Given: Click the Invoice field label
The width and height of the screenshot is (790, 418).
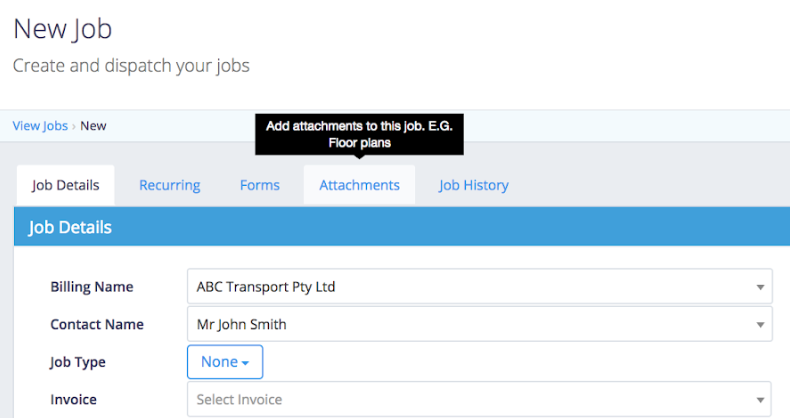Looking at the screenshot, I should [x=74, y=399].
